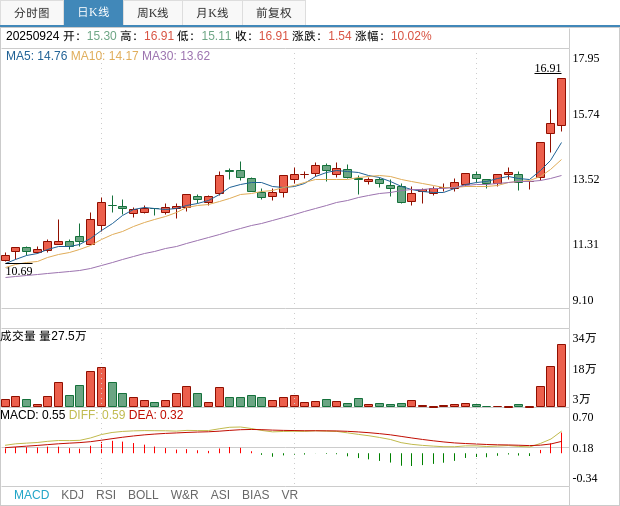Click the 成交量 量27.5万 label

(x=43, y=336)
